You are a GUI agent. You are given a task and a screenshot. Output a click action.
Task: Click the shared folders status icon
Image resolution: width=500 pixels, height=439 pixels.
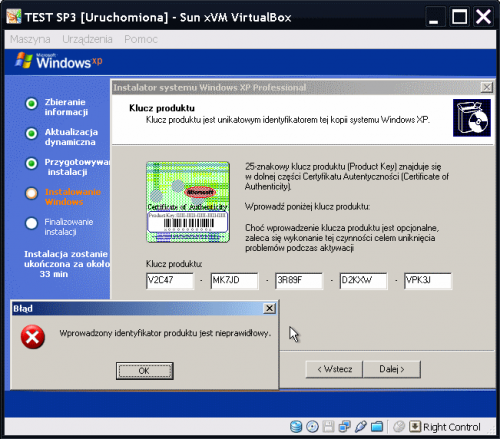[377, 427]
